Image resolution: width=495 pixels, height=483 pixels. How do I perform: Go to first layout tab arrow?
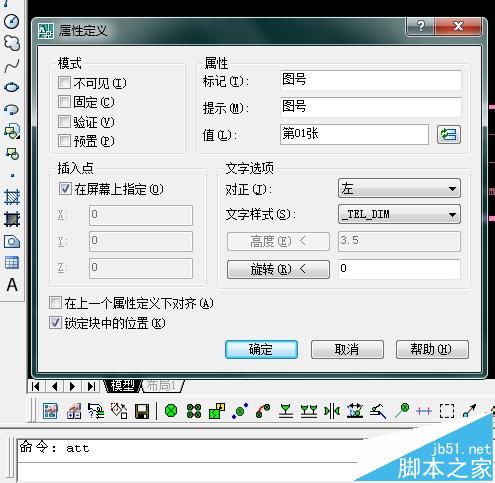click(35, 386)
